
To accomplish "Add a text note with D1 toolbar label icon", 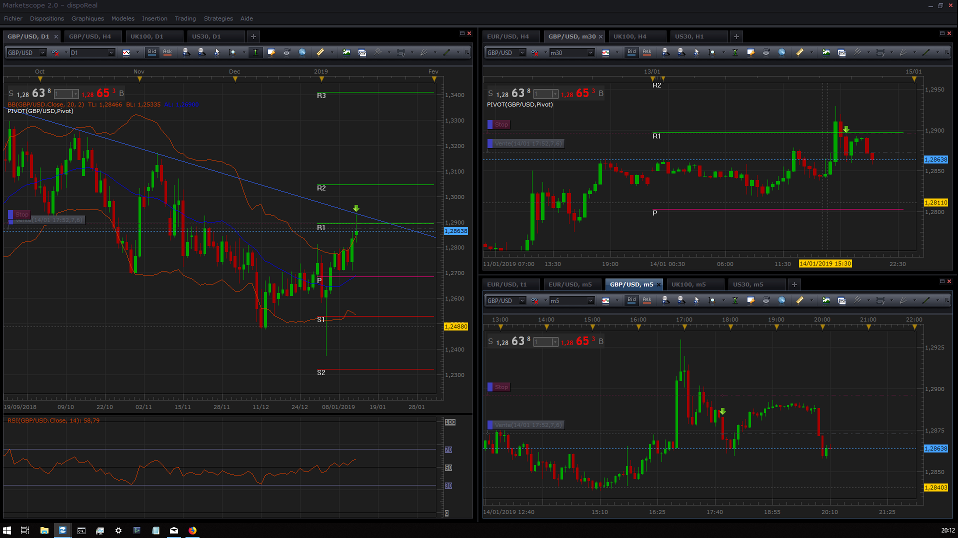I will click(271, 53).
